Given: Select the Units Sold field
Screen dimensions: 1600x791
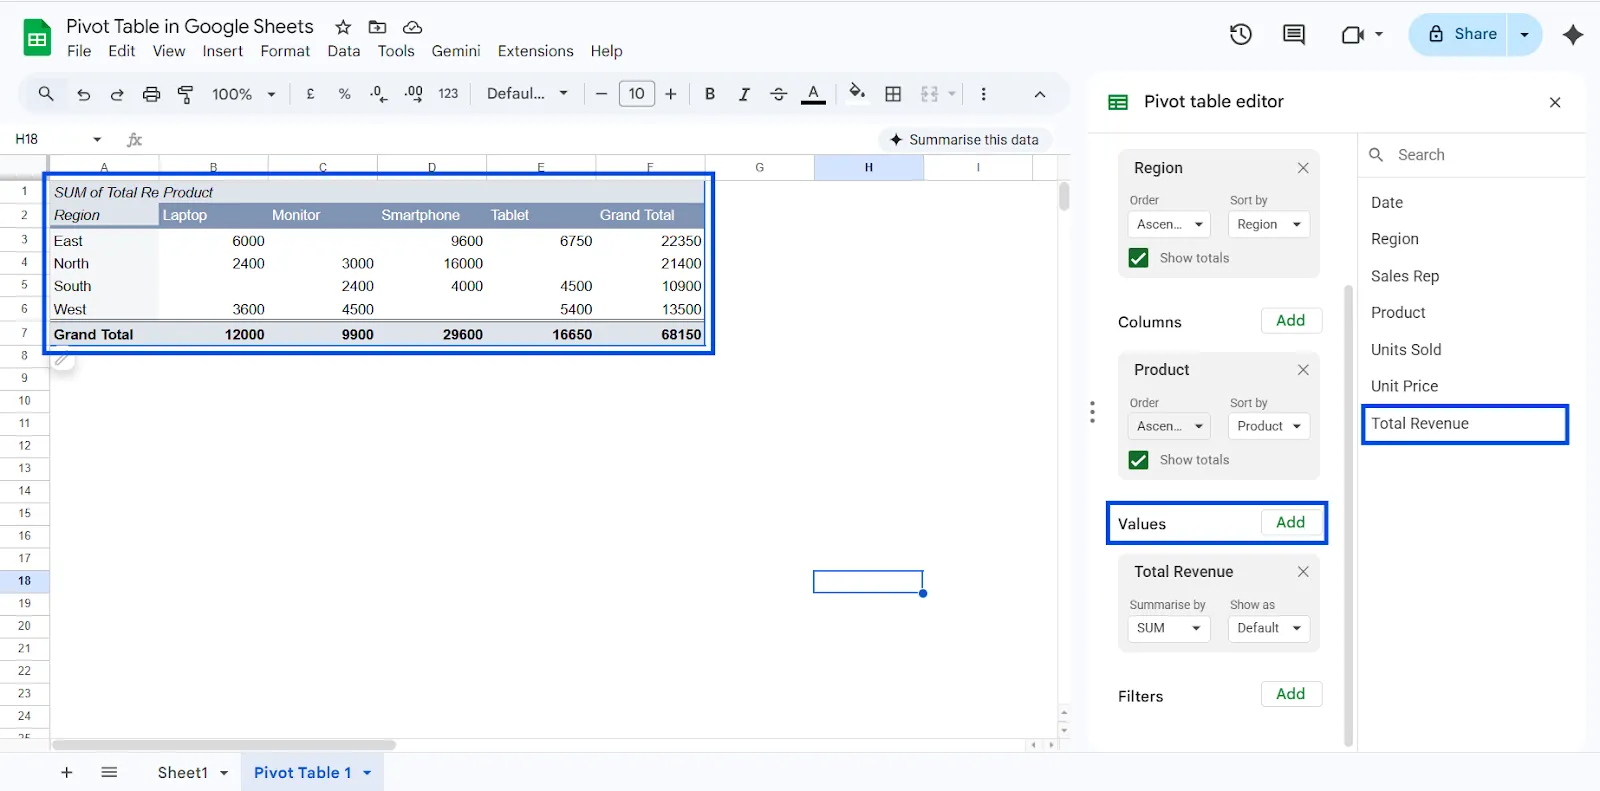Looking at the screenshot, I should click(x=1406, y=350).
